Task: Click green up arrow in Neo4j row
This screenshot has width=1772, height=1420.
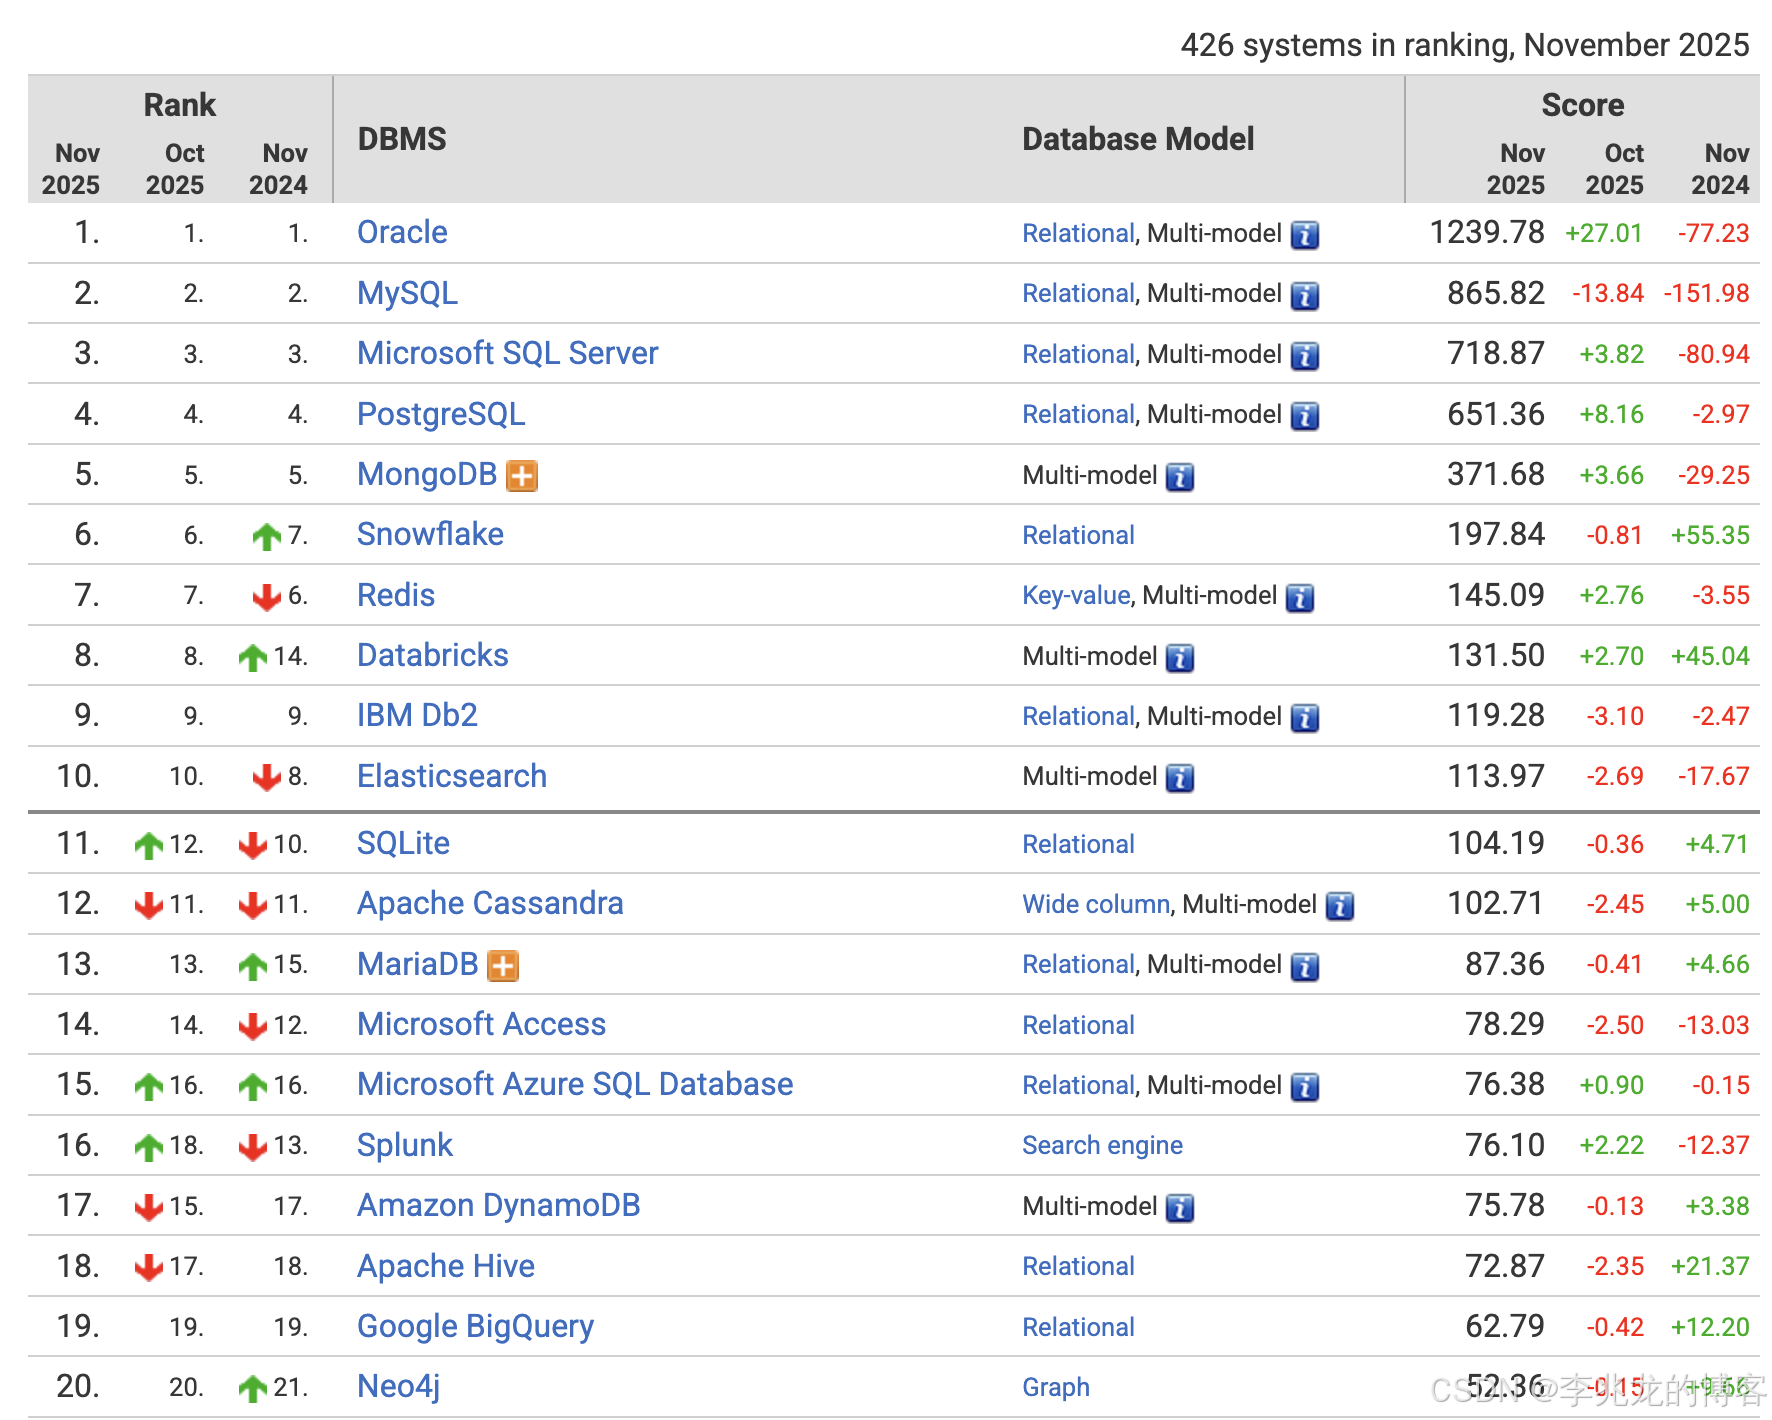Action: pyautogui.click(x=253, y=1388)
